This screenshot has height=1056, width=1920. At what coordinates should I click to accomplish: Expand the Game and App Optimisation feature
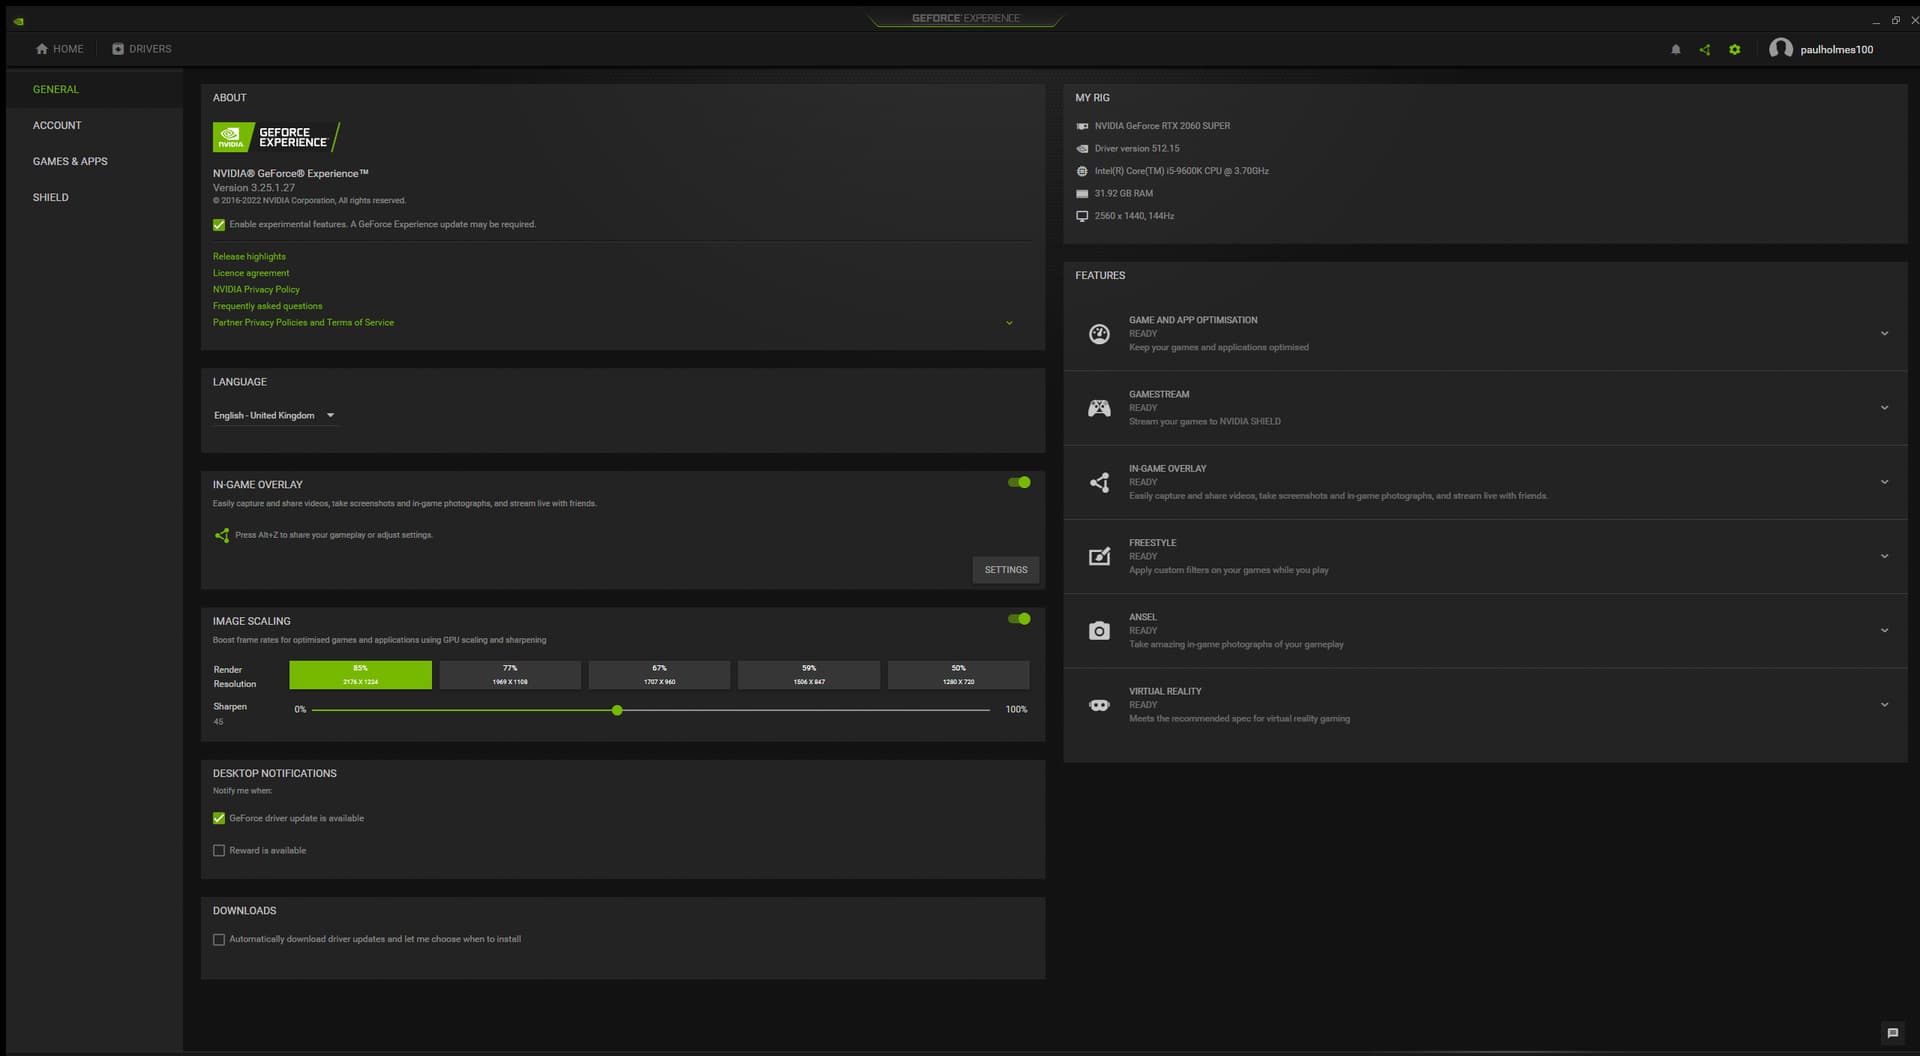[x=1884, y=334]
